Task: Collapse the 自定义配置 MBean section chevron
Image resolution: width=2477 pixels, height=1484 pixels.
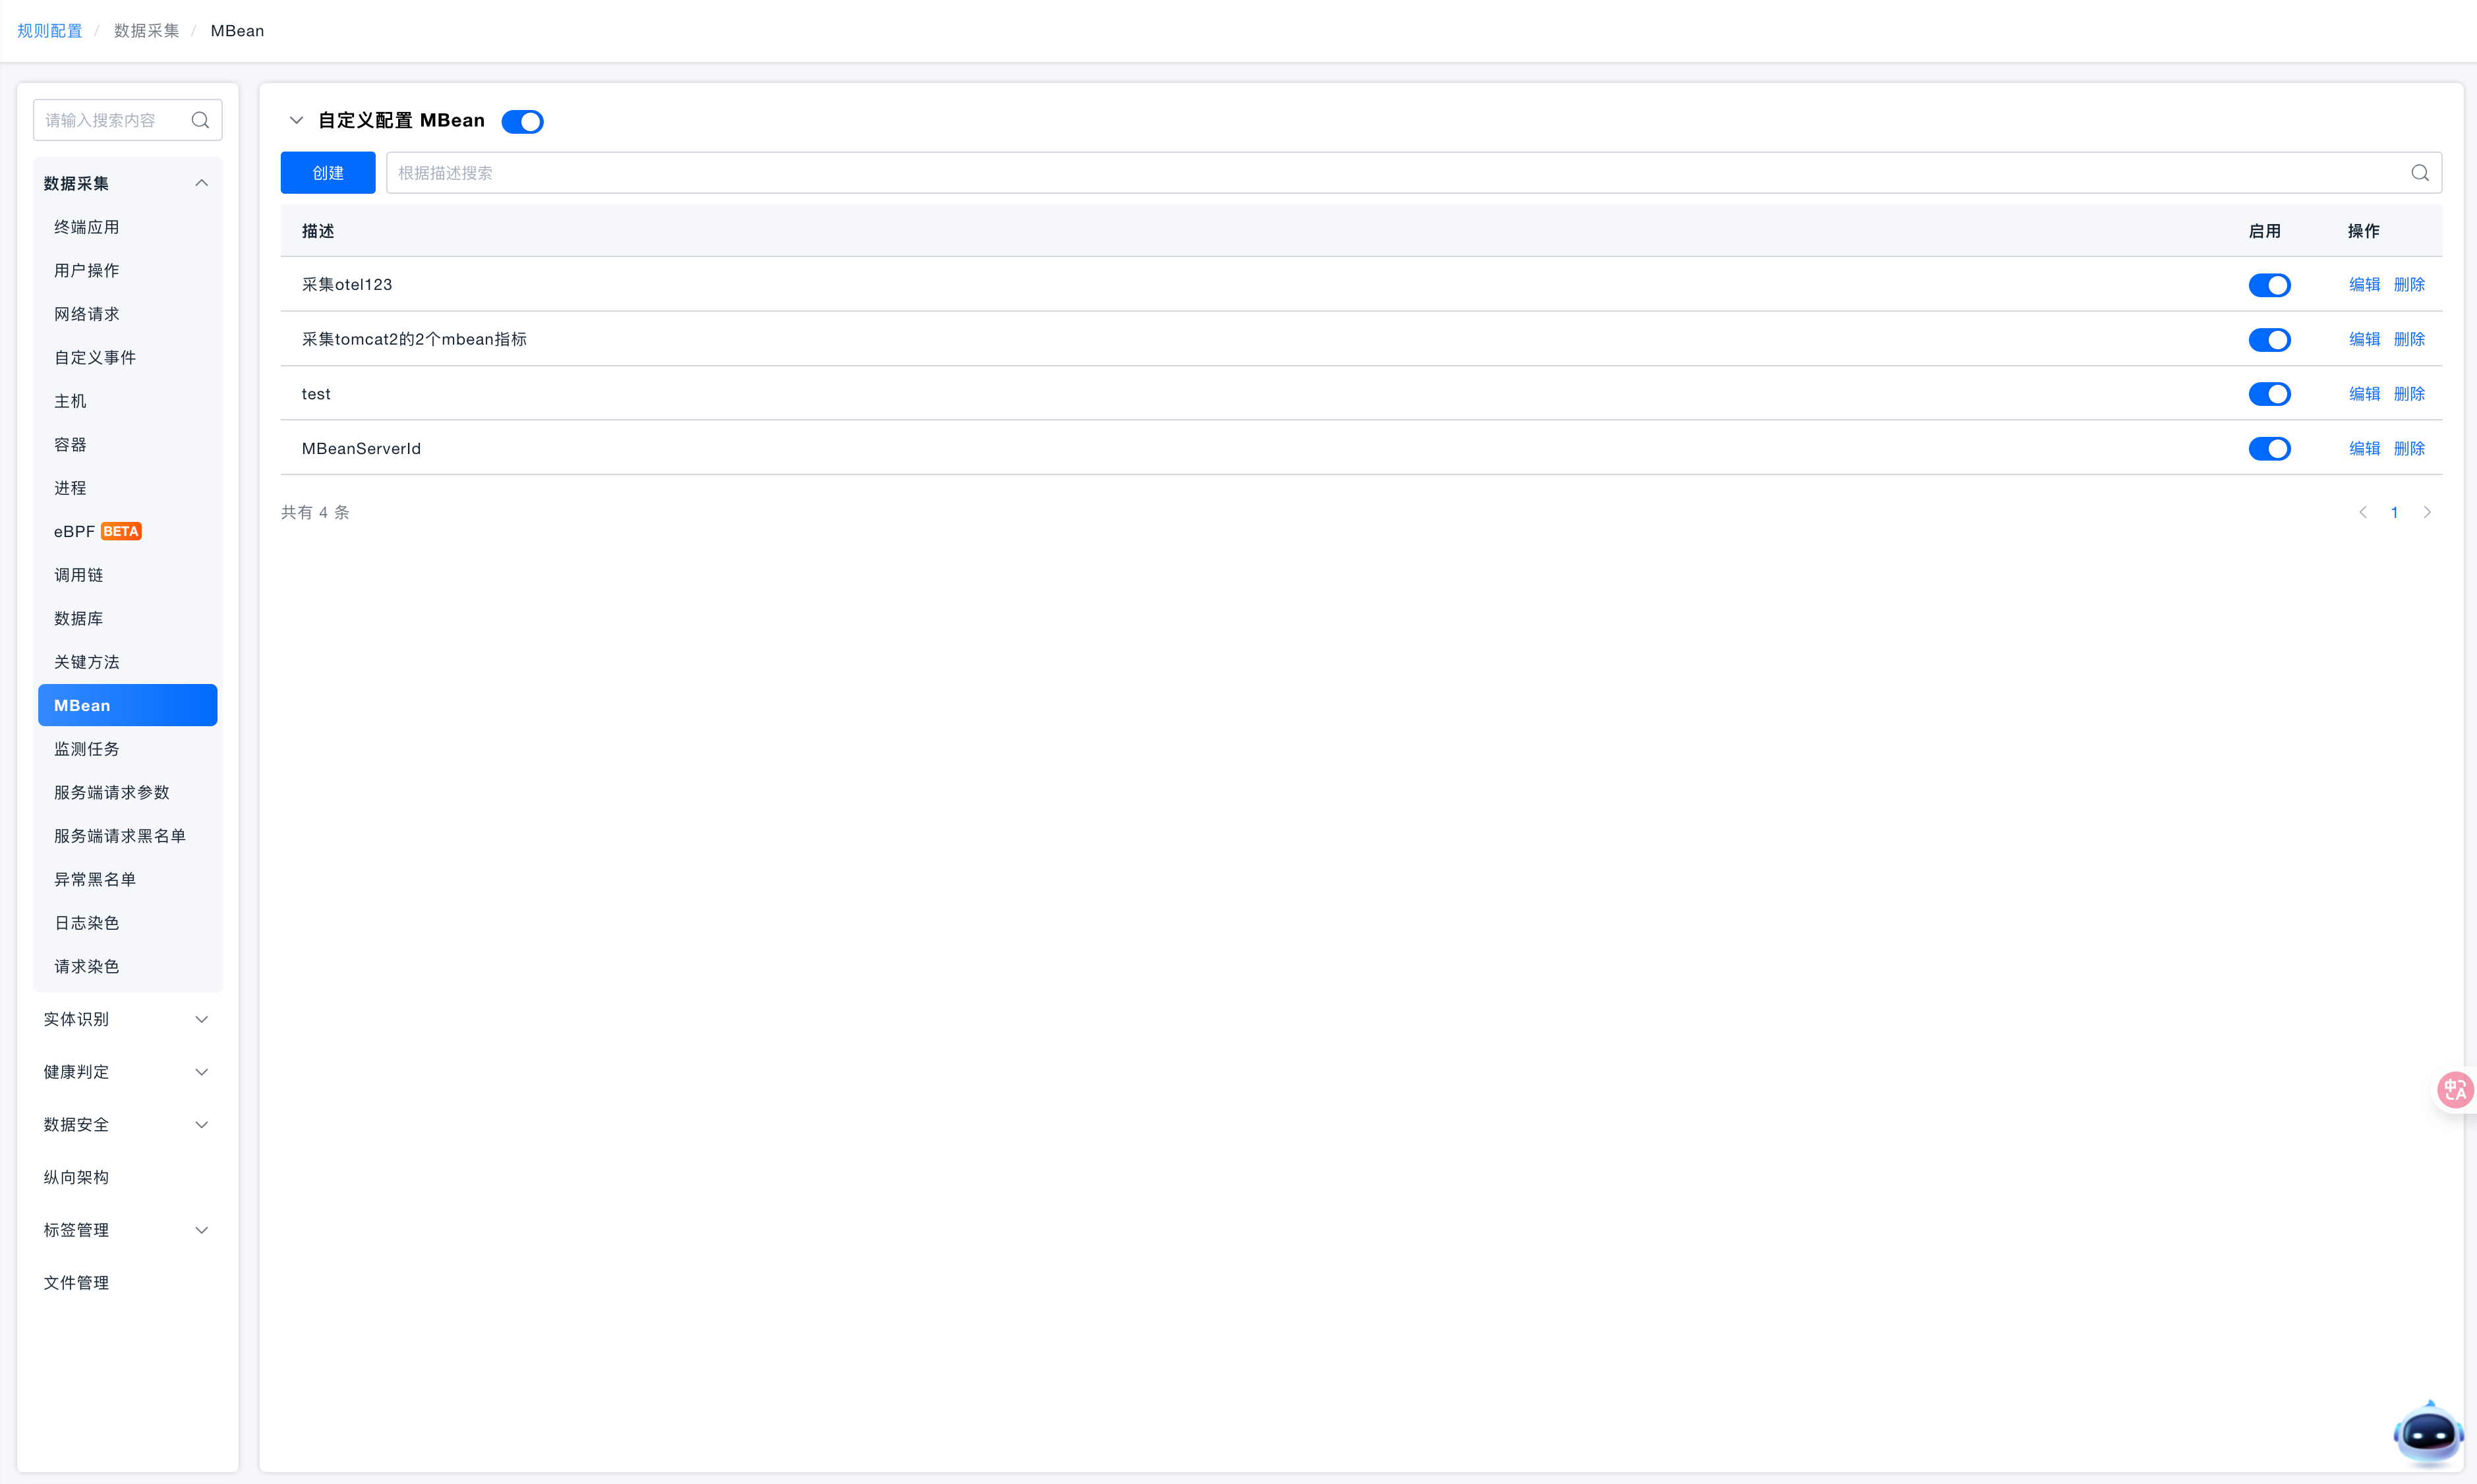Action: 296,120
